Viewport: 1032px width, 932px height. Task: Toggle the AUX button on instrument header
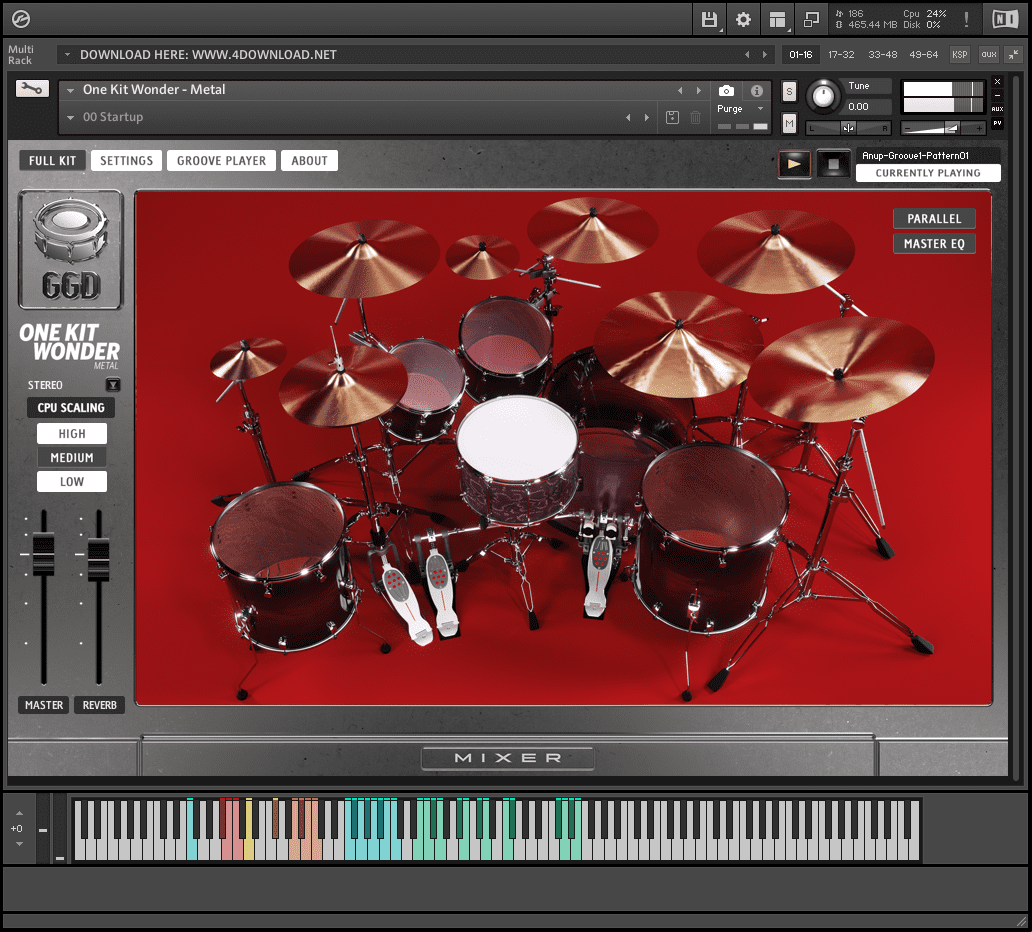[x=998, y=109]
